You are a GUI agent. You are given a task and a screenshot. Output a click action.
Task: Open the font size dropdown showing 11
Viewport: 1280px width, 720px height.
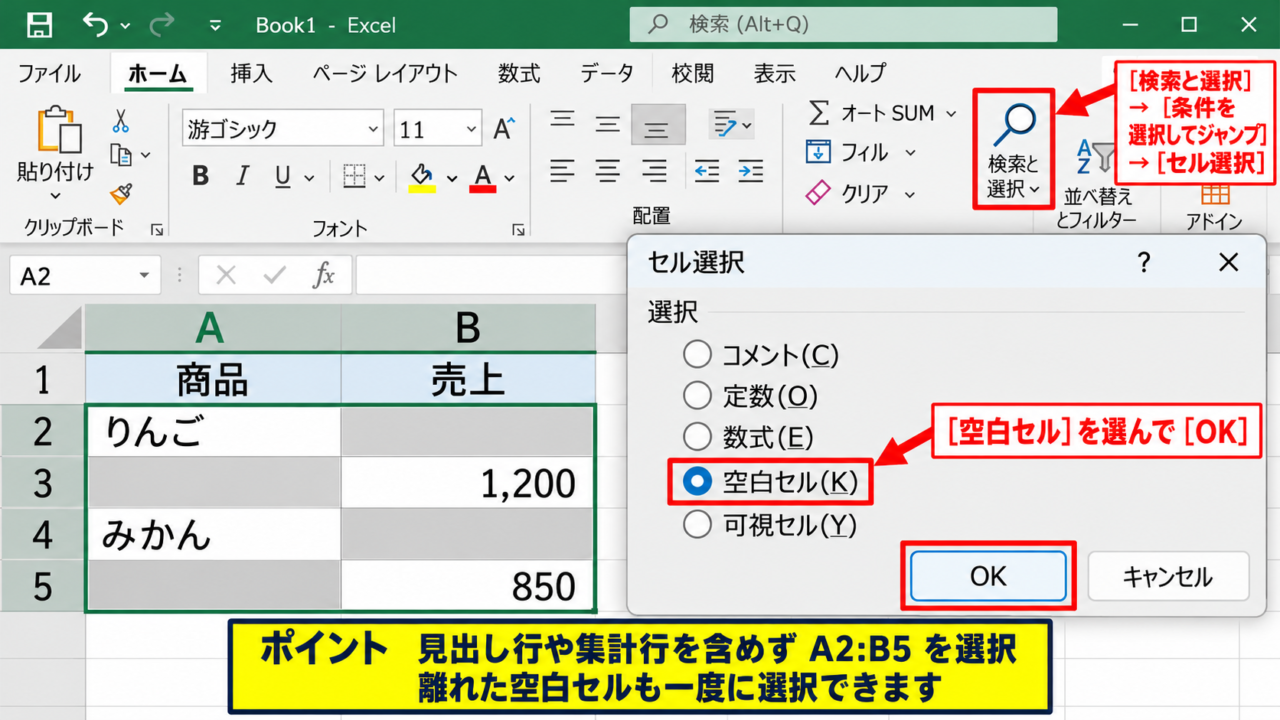pyautogui.click(x=472, y=129)
